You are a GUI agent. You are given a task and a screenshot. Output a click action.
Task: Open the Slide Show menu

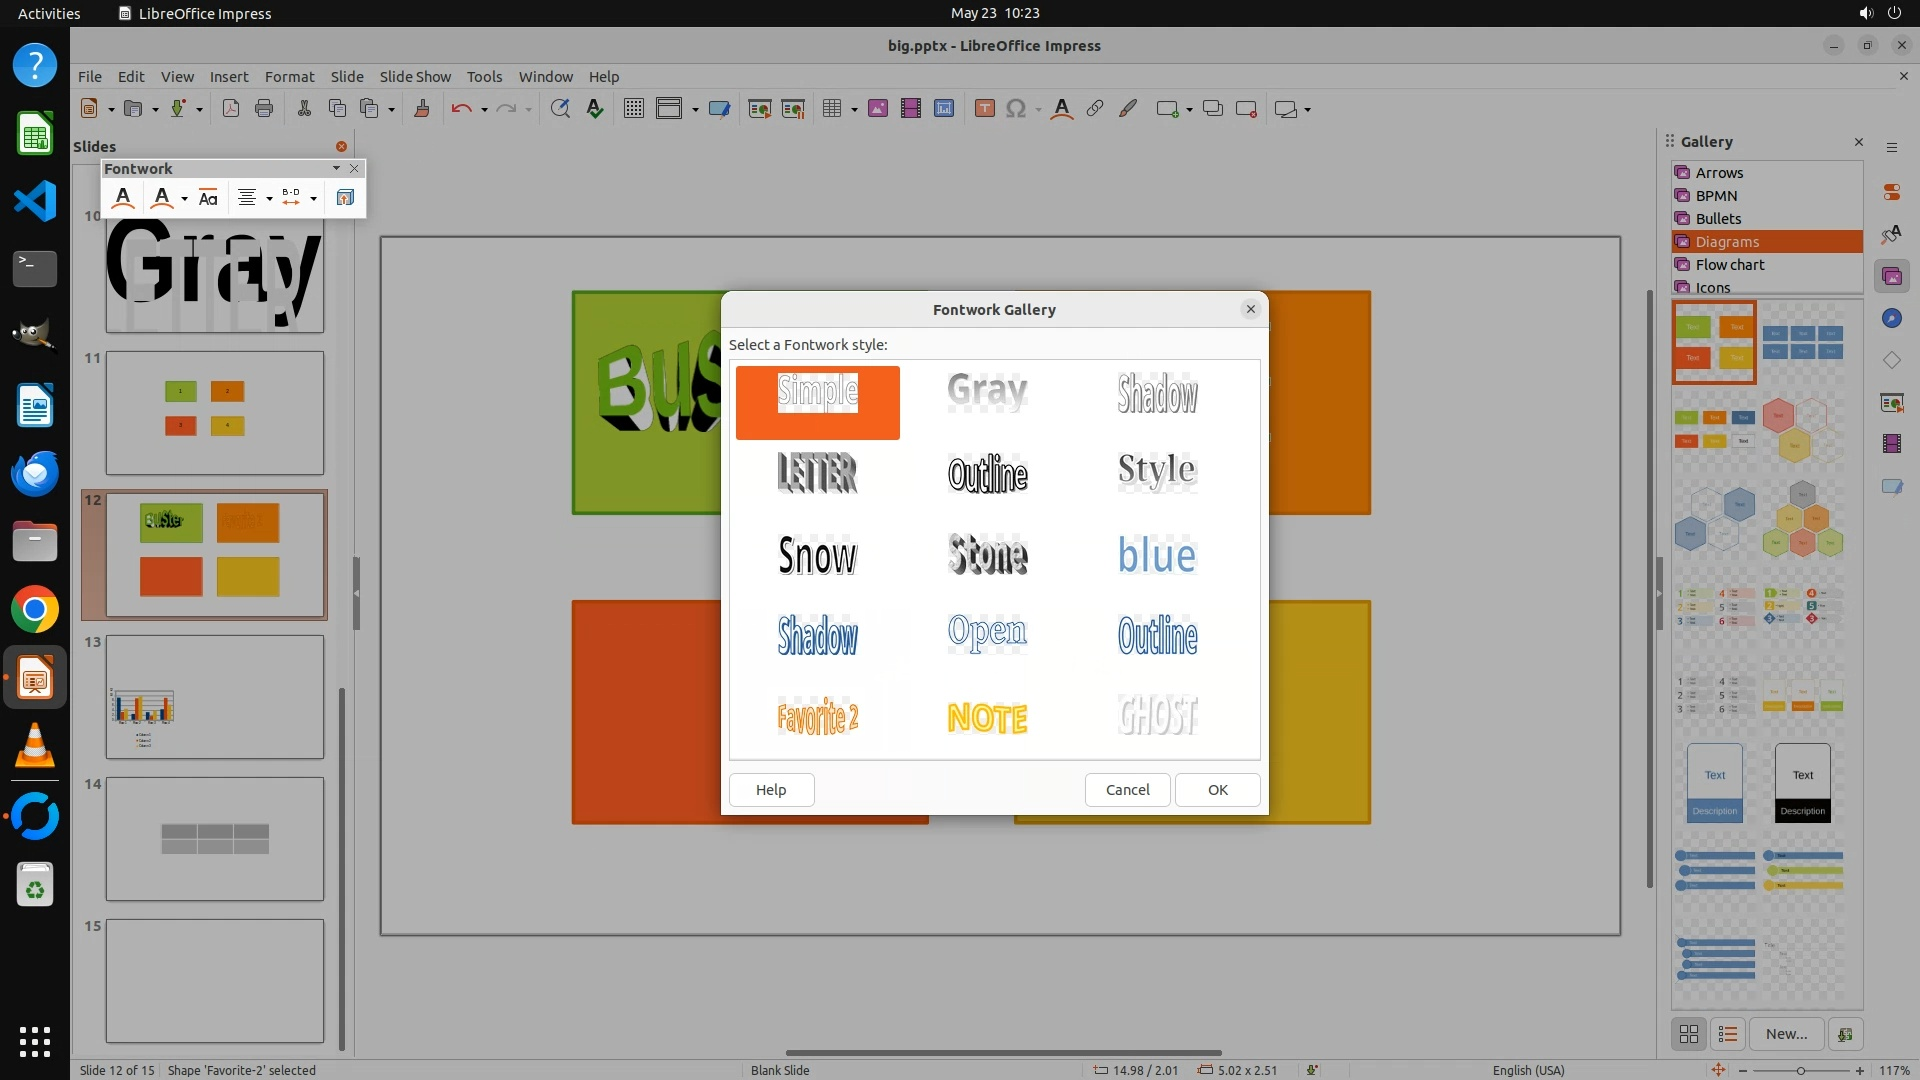click(x=414, y=77)
